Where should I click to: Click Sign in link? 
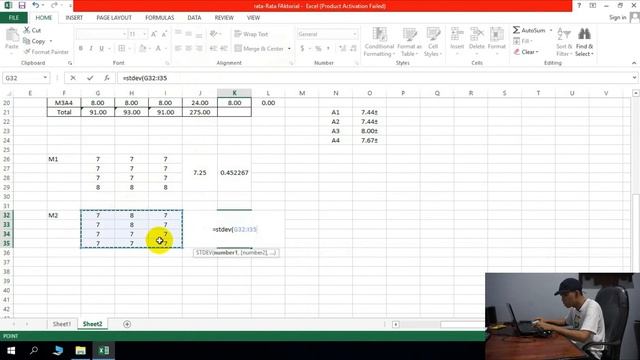pyautogui.click(x=618, y=17)
